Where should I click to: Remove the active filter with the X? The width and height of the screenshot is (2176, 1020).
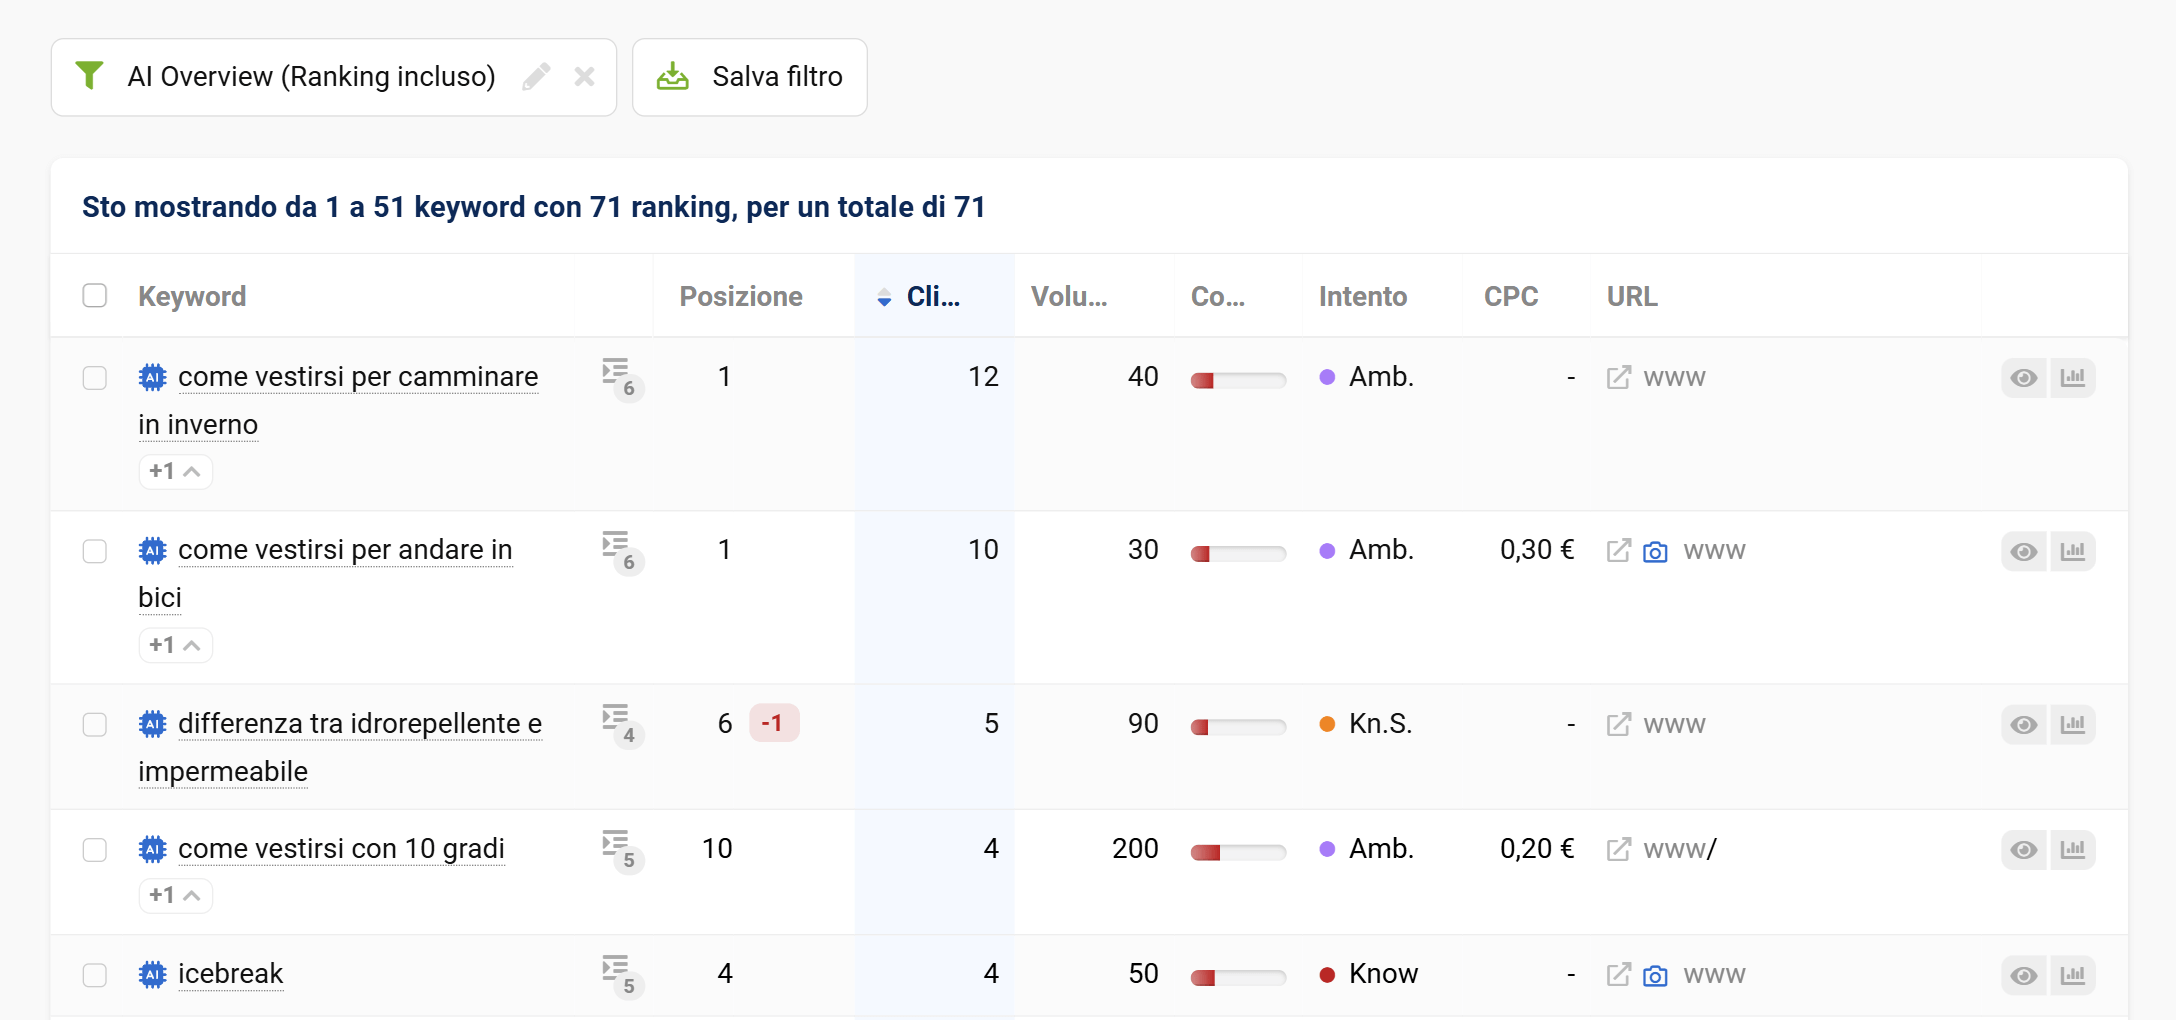pyautogui.click(x=585, y=76)
